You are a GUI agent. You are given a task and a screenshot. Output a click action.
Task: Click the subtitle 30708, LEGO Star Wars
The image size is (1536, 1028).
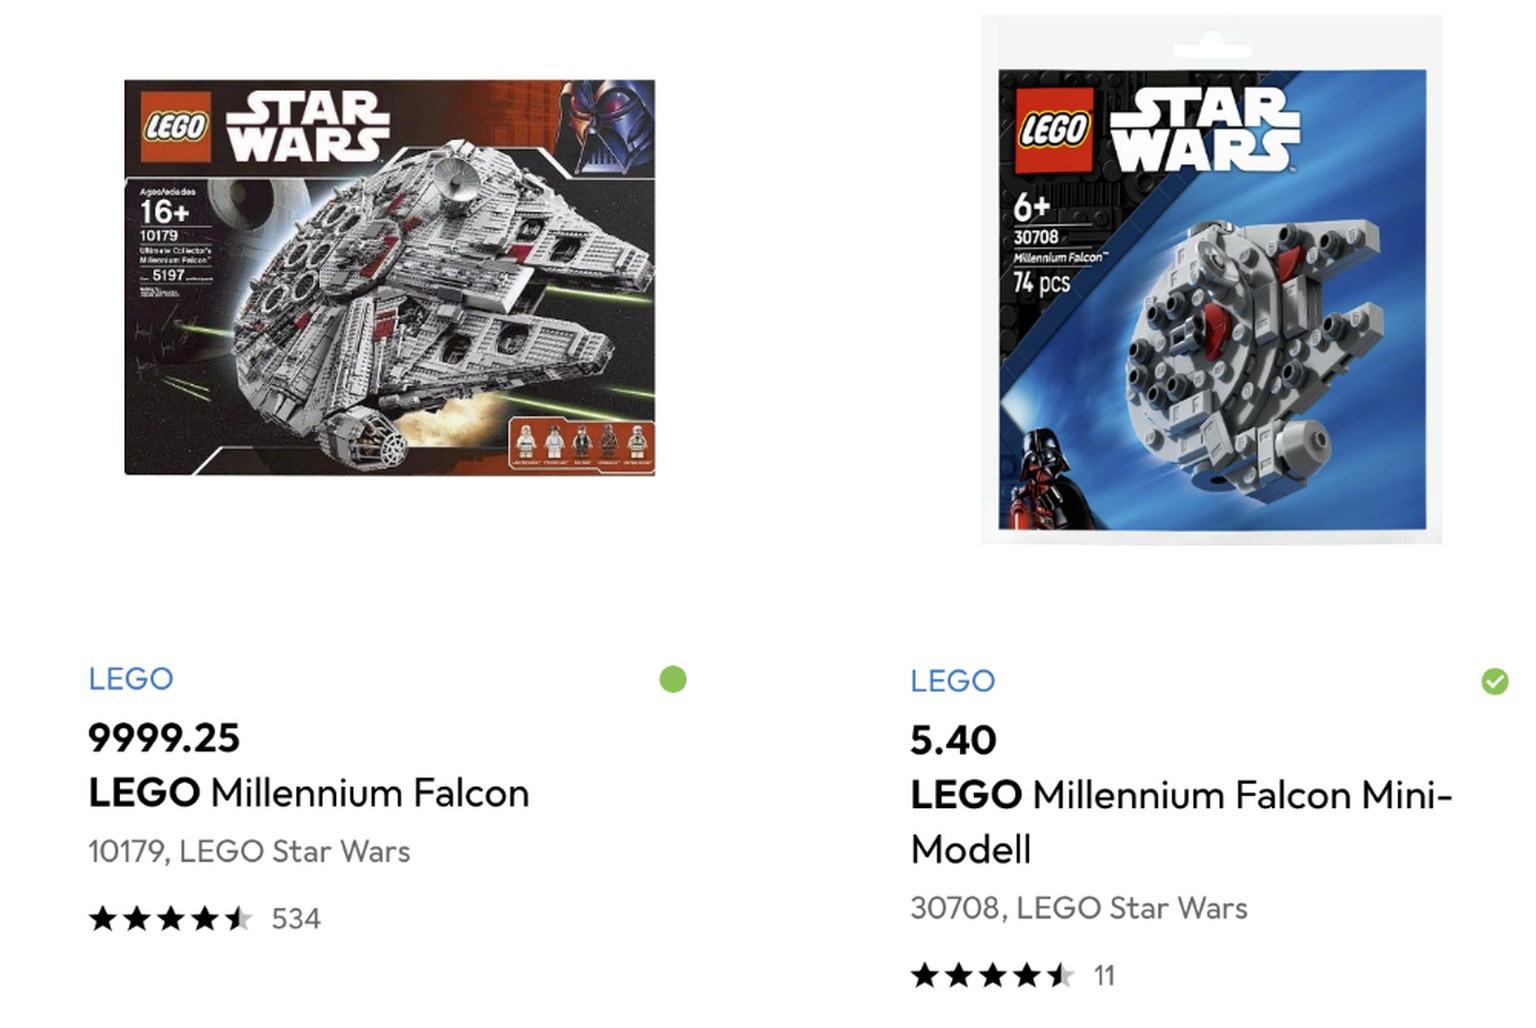[1078, 908]
